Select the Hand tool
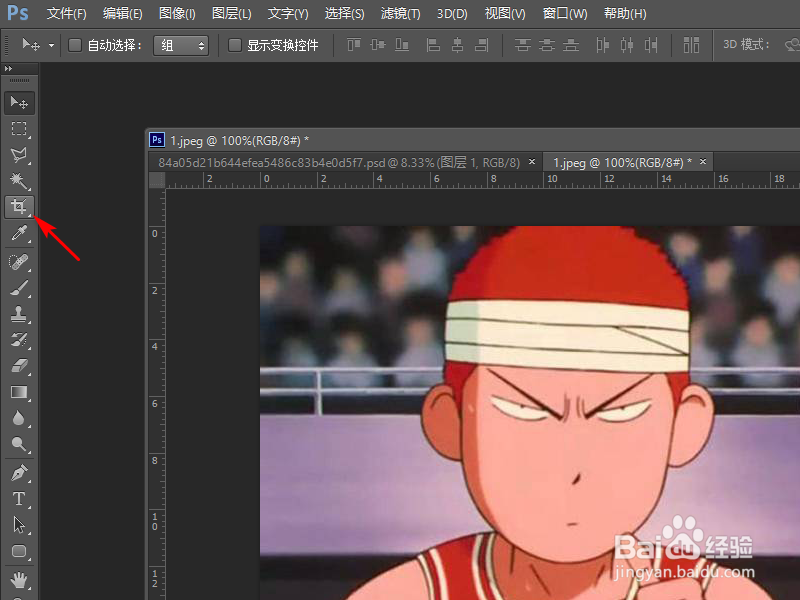This screenshot has height=600, width=800. 19,580
